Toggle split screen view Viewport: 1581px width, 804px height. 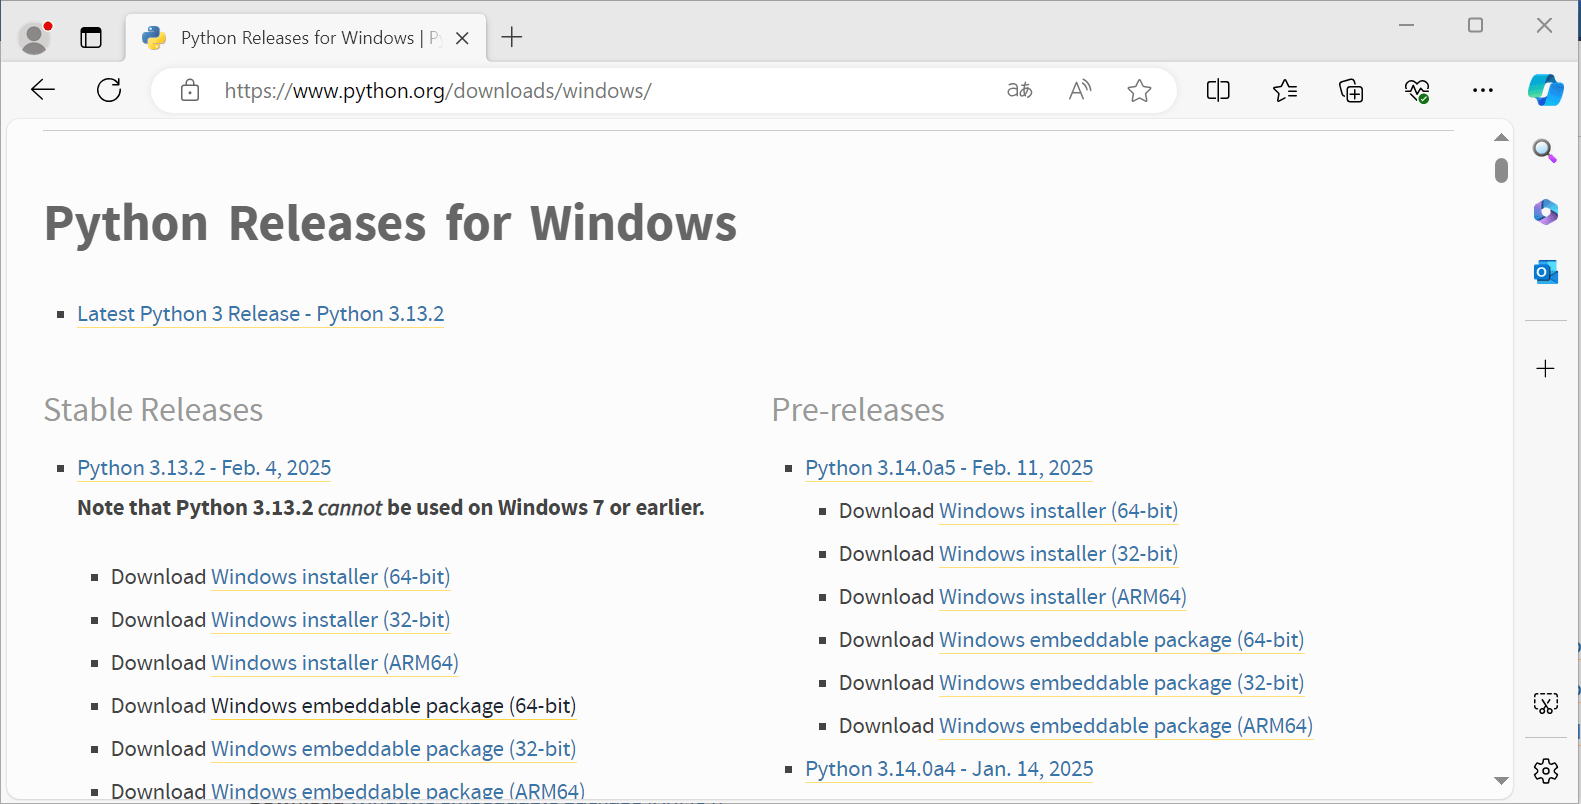point(1218,90)
